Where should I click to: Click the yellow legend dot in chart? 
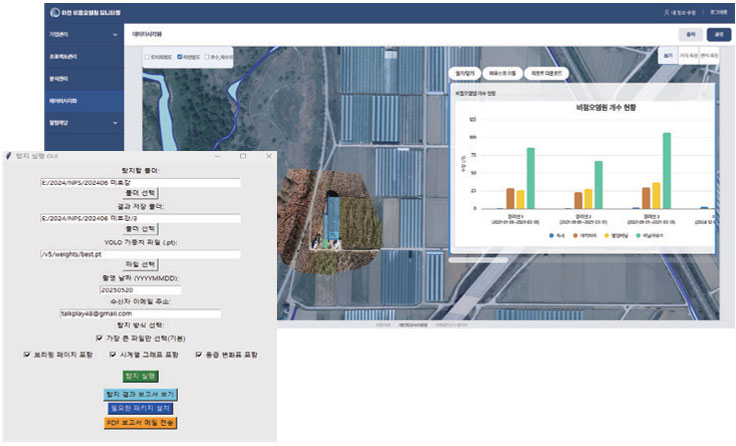pos(609,236)
